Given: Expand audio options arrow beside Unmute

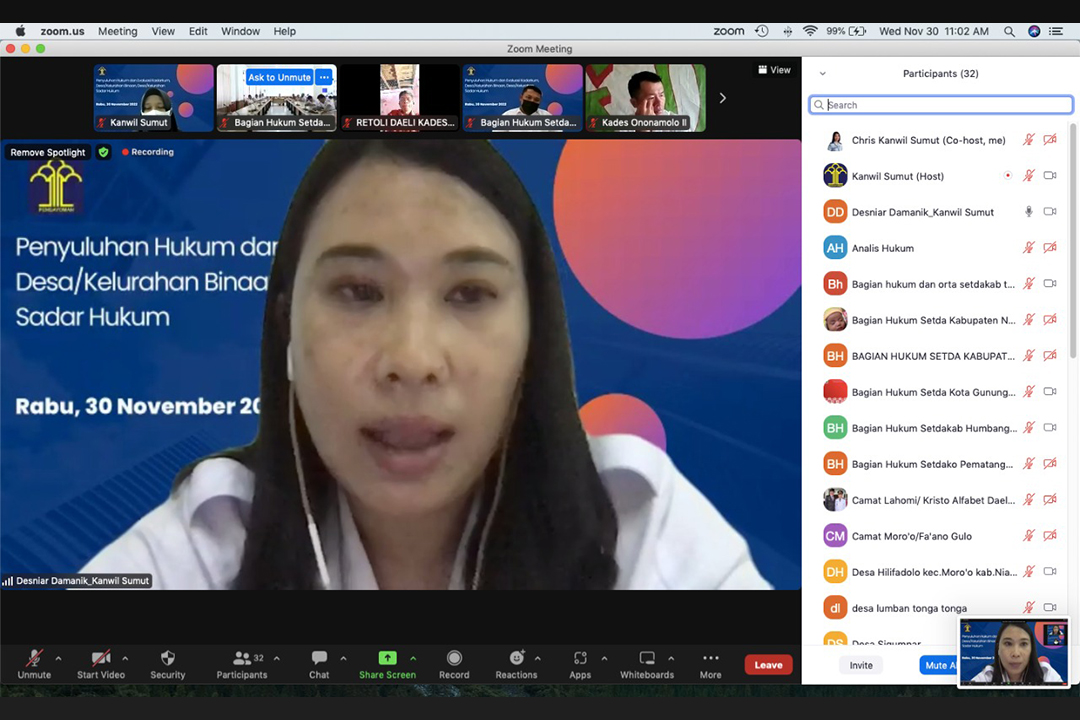Looking at the screenshot, I should coord(58,658).
